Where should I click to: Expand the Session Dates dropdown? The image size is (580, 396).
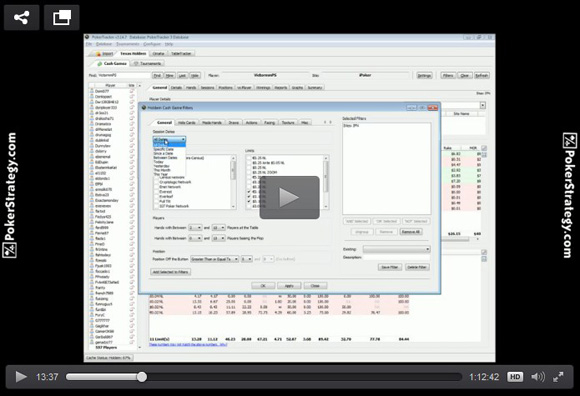[169, 139]
